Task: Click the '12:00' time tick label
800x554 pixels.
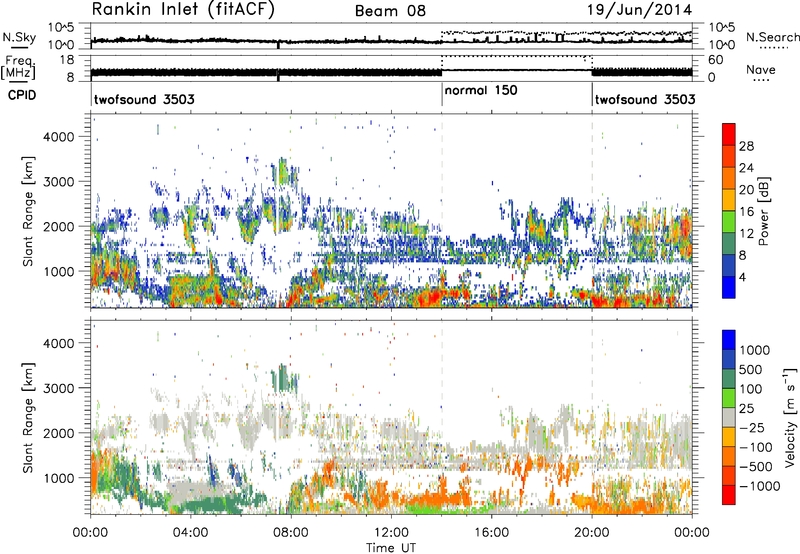Action: point(391,533)
